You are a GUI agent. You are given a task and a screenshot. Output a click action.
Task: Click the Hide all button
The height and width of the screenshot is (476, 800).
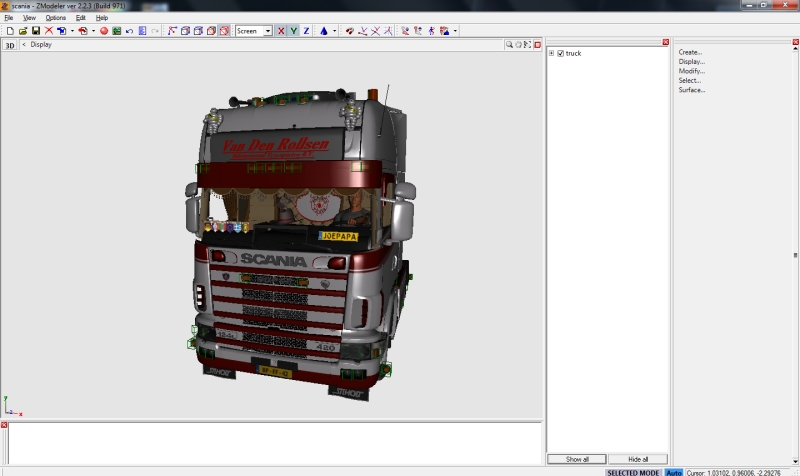click(637, 459)
